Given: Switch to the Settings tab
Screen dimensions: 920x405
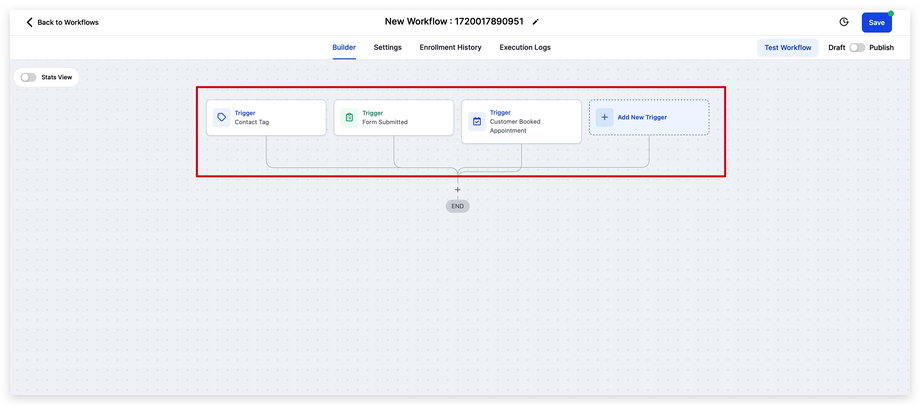Looking at the screenshot, I should click(x=388, y=47).
